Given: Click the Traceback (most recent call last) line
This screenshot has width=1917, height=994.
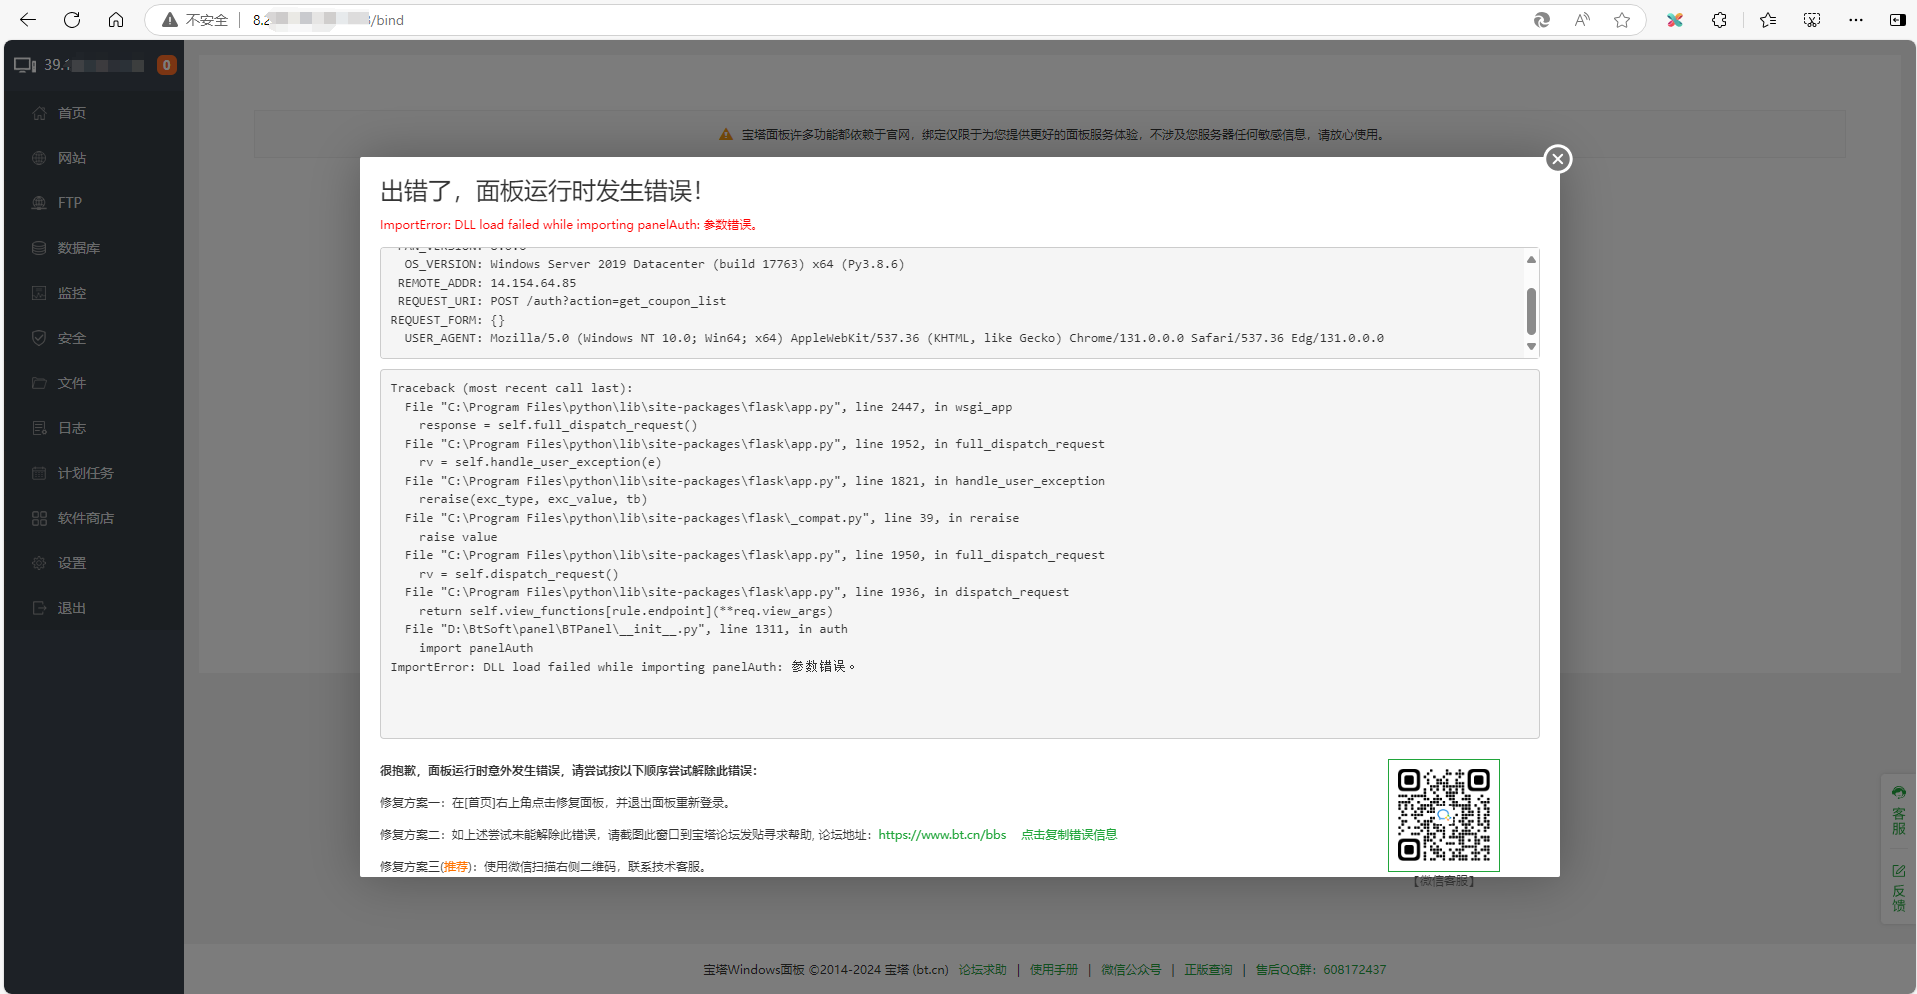Looking at the screenshot, I should (511, 388).
